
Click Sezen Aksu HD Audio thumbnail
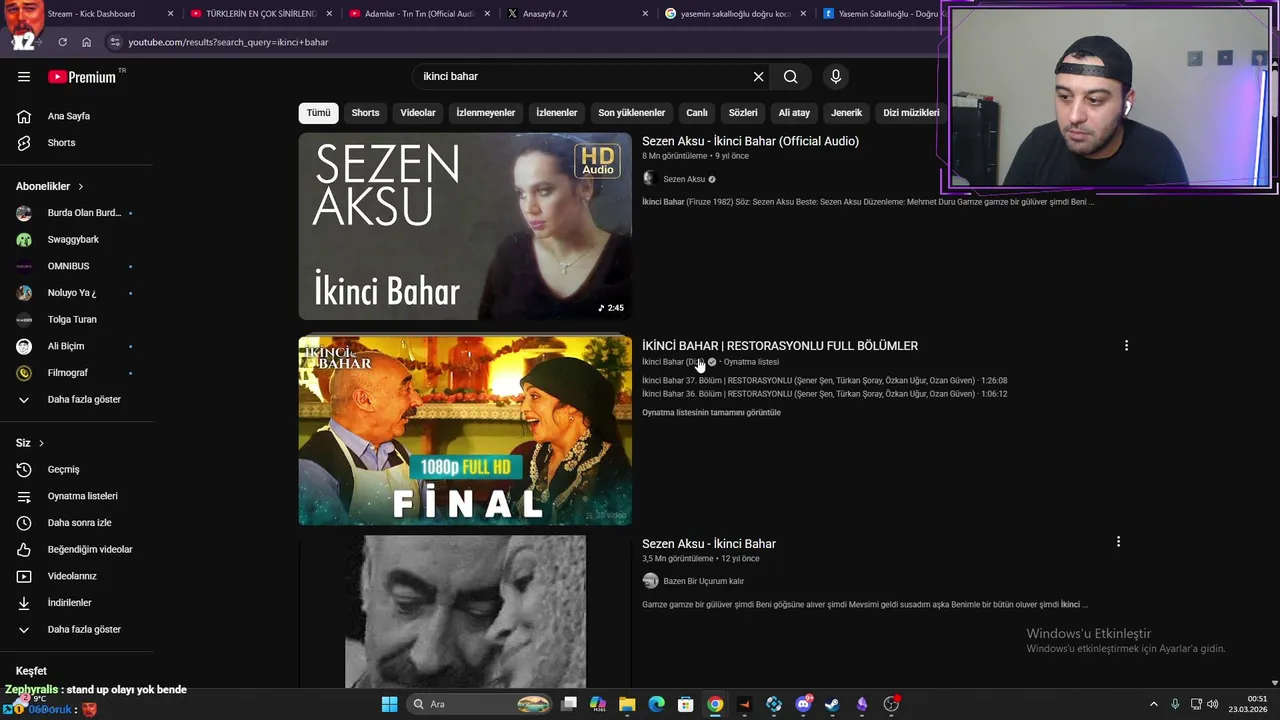click(465, 226)
